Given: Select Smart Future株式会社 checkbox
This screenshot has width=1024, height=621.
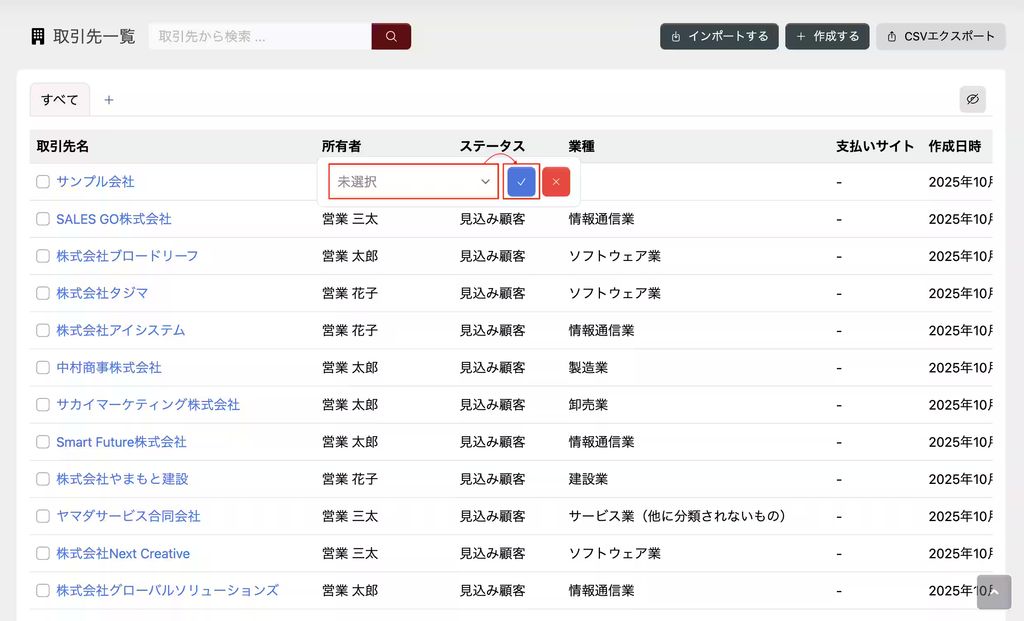Looking at the screenshot, I should click(x=43, y=442).
